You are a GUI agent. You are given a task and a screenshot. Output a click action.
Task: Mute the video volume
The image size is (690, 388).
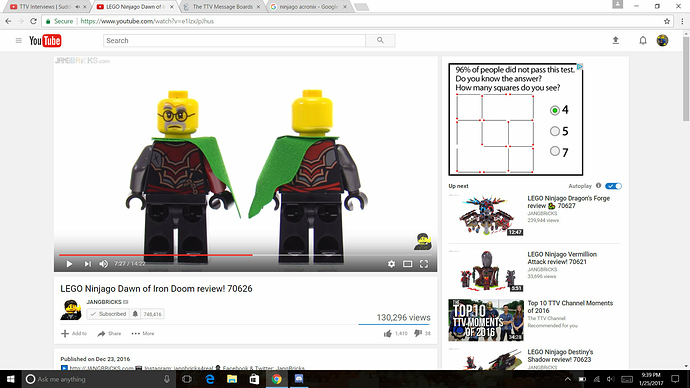click(103, 264)
